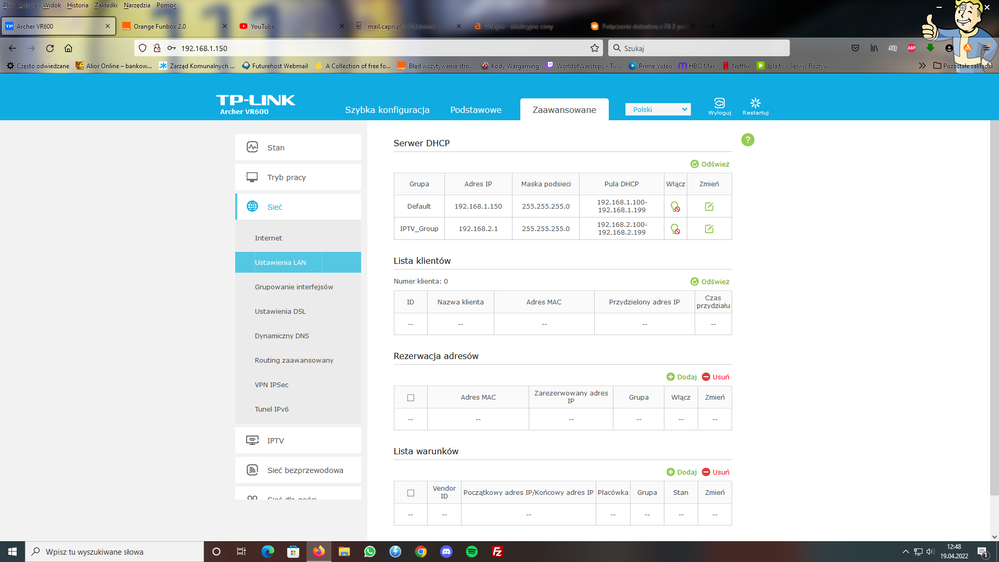Switch to the Podstawowe tab
This screenshot has width=999, height=562.
click(476, 110)
